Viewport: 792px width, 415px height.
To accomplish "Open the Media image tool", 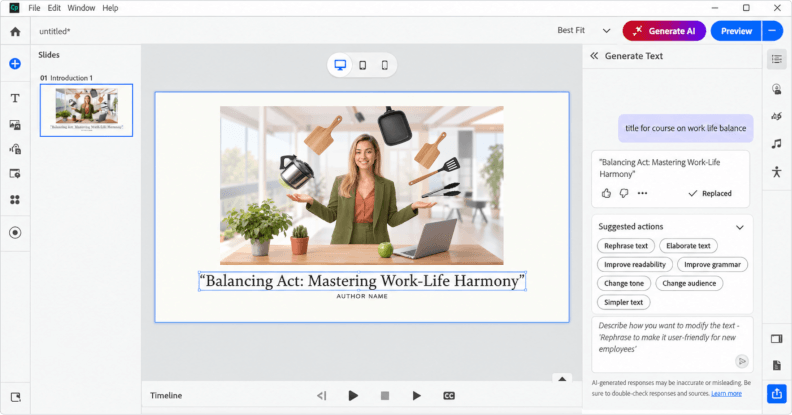I will 15,125.
